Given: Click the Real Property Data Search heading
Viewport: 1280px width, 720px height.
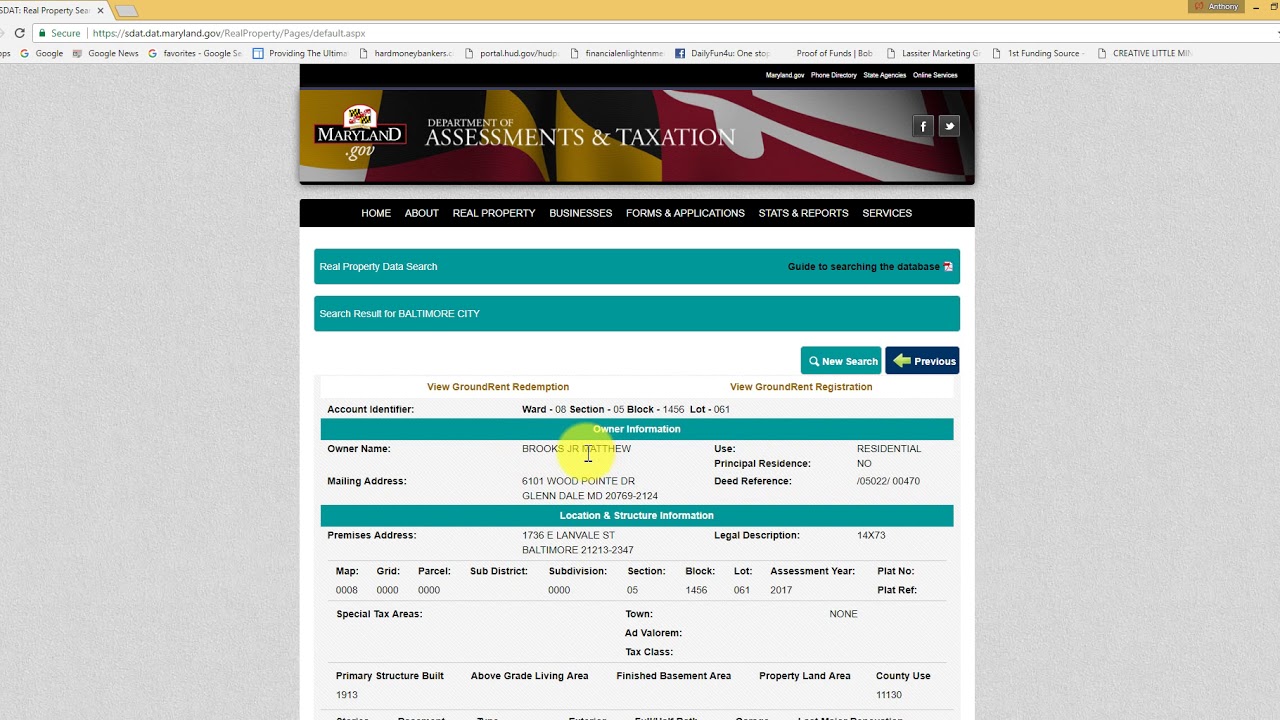Looking at the screenshot, I should click(378, 267).
